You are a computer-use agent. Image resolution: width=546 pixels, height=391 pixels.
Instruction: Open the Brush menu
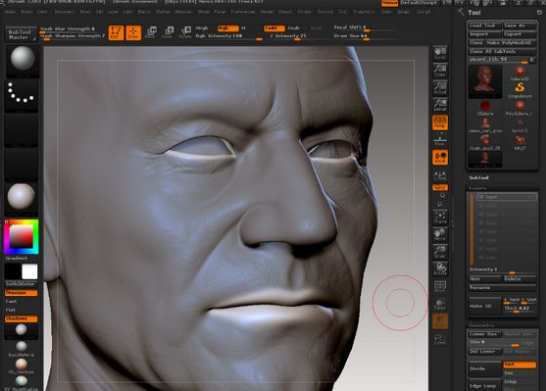(x=26, y=12)
